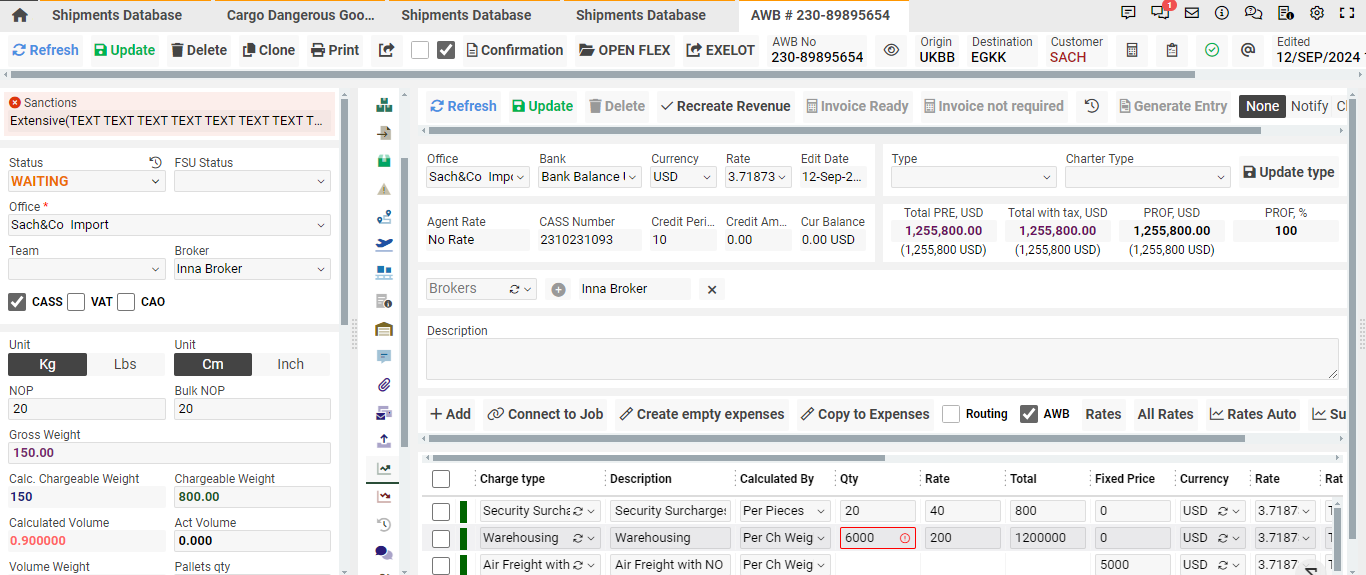Open Calculated By dropdown for Security Surcharge
The width and height of the screenshot is (1366, 575).
785,511
